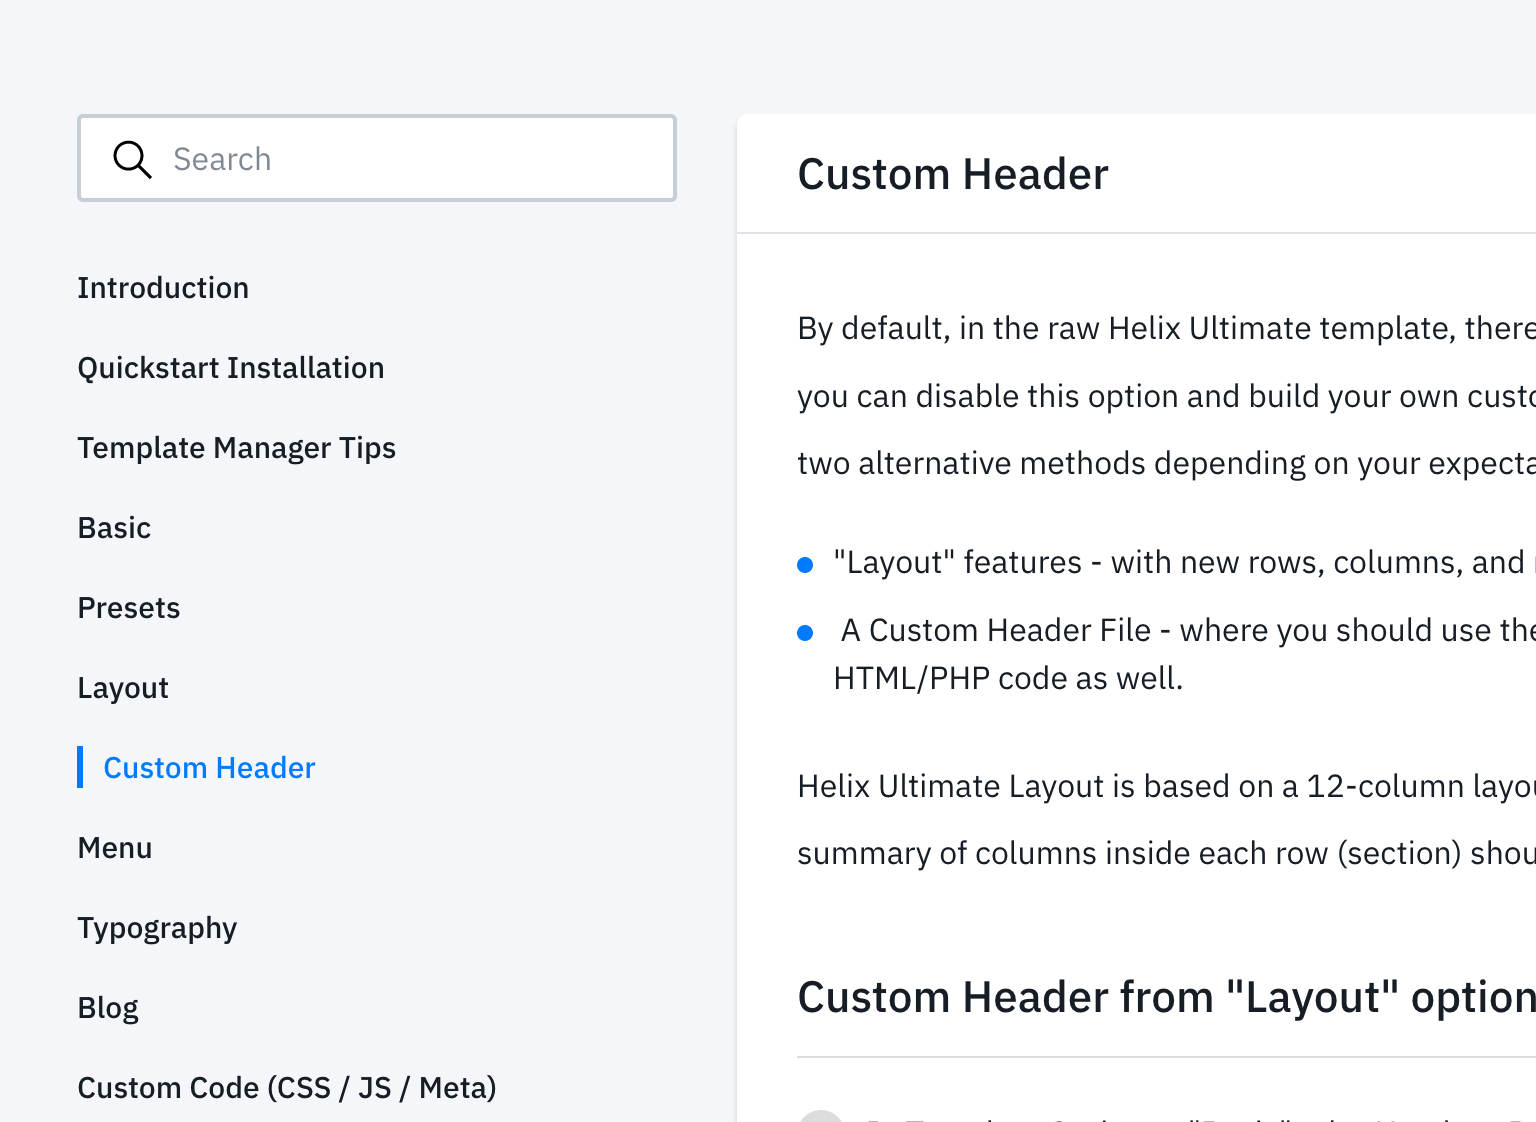The image size is (1536, 1122).
Task: Open the Introduction documentation page
Action: 163,288
